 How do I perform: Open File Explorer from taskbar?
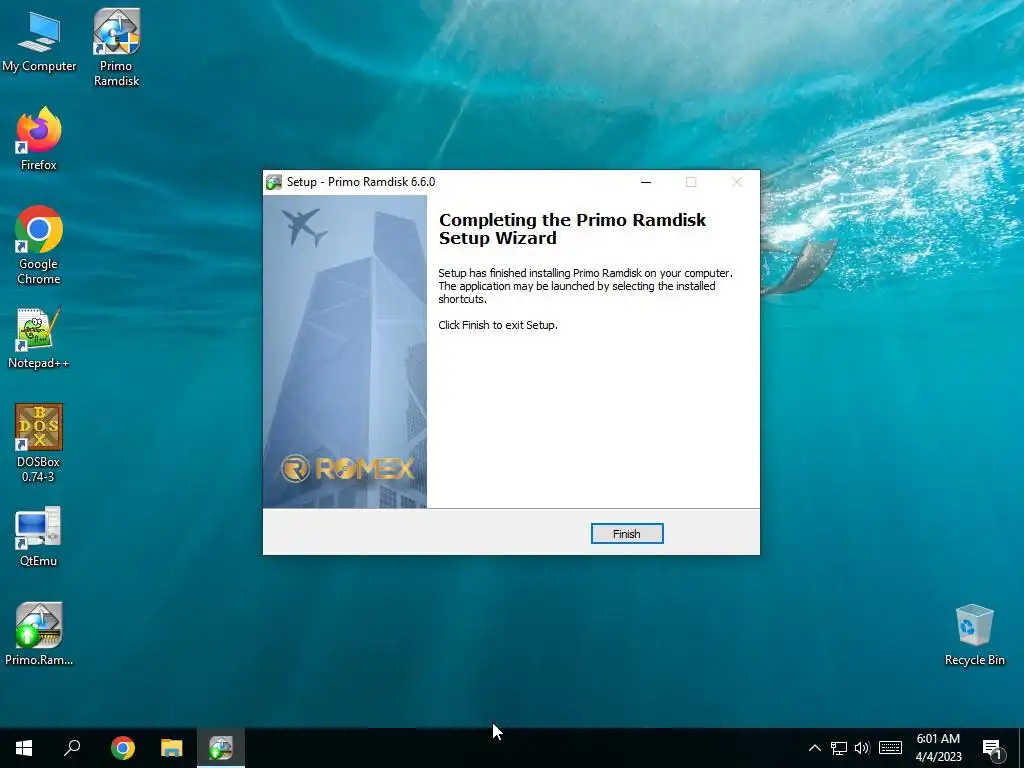click(172, 748)
